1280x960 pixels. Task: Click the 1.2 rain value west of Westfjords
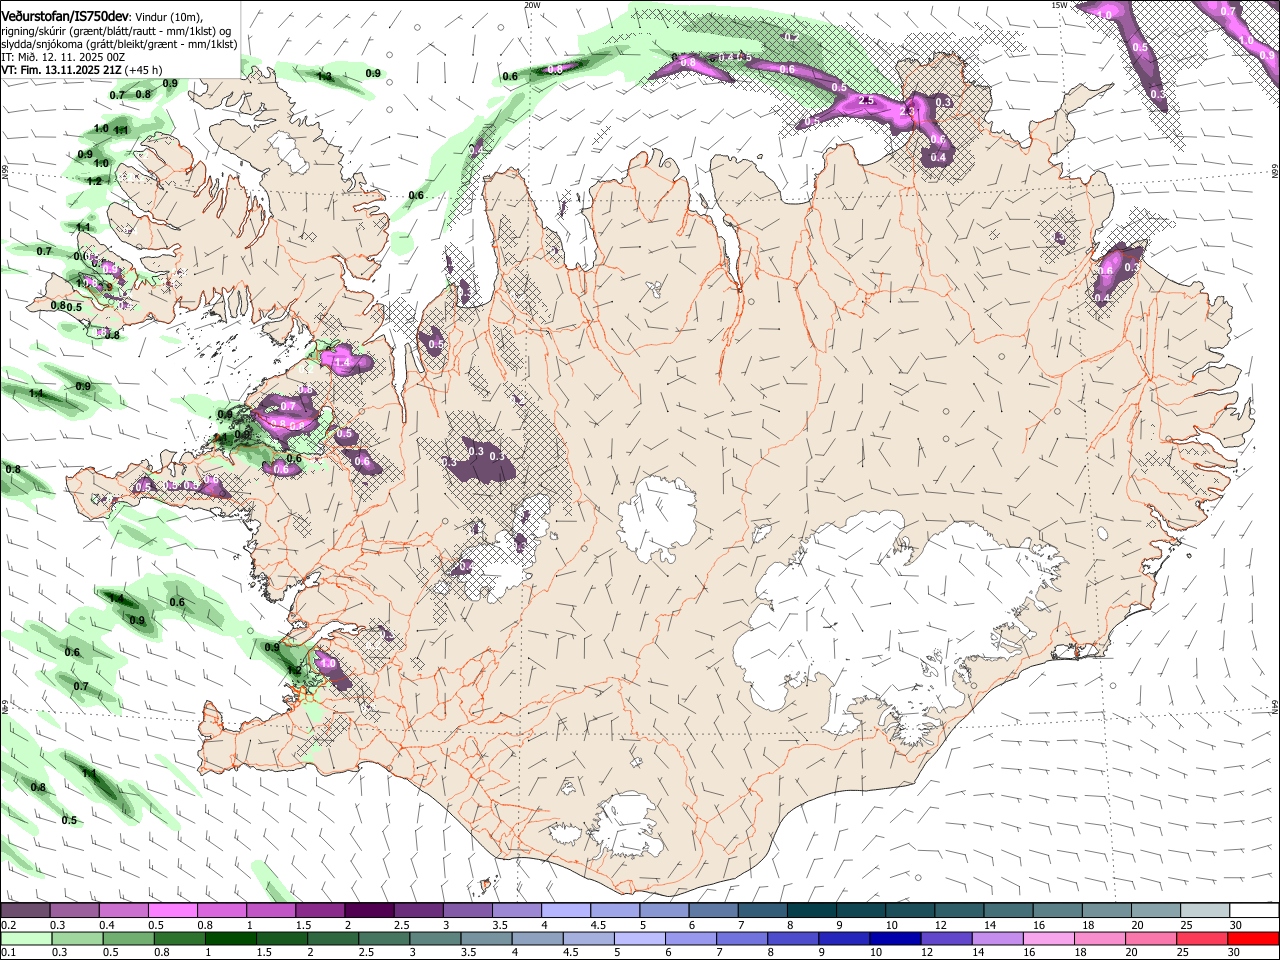coord(94,181)
